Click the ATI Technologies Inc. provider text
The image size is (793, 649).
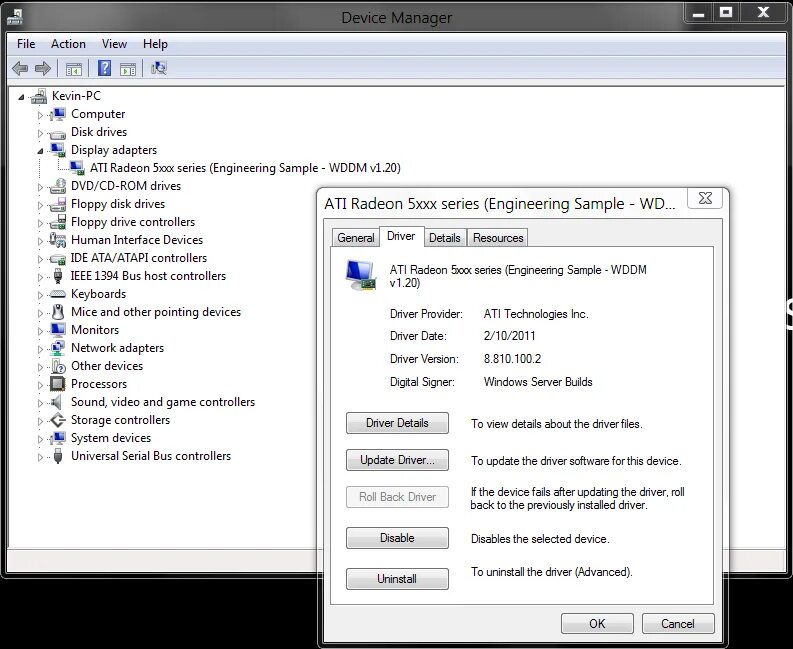(536, 314)
